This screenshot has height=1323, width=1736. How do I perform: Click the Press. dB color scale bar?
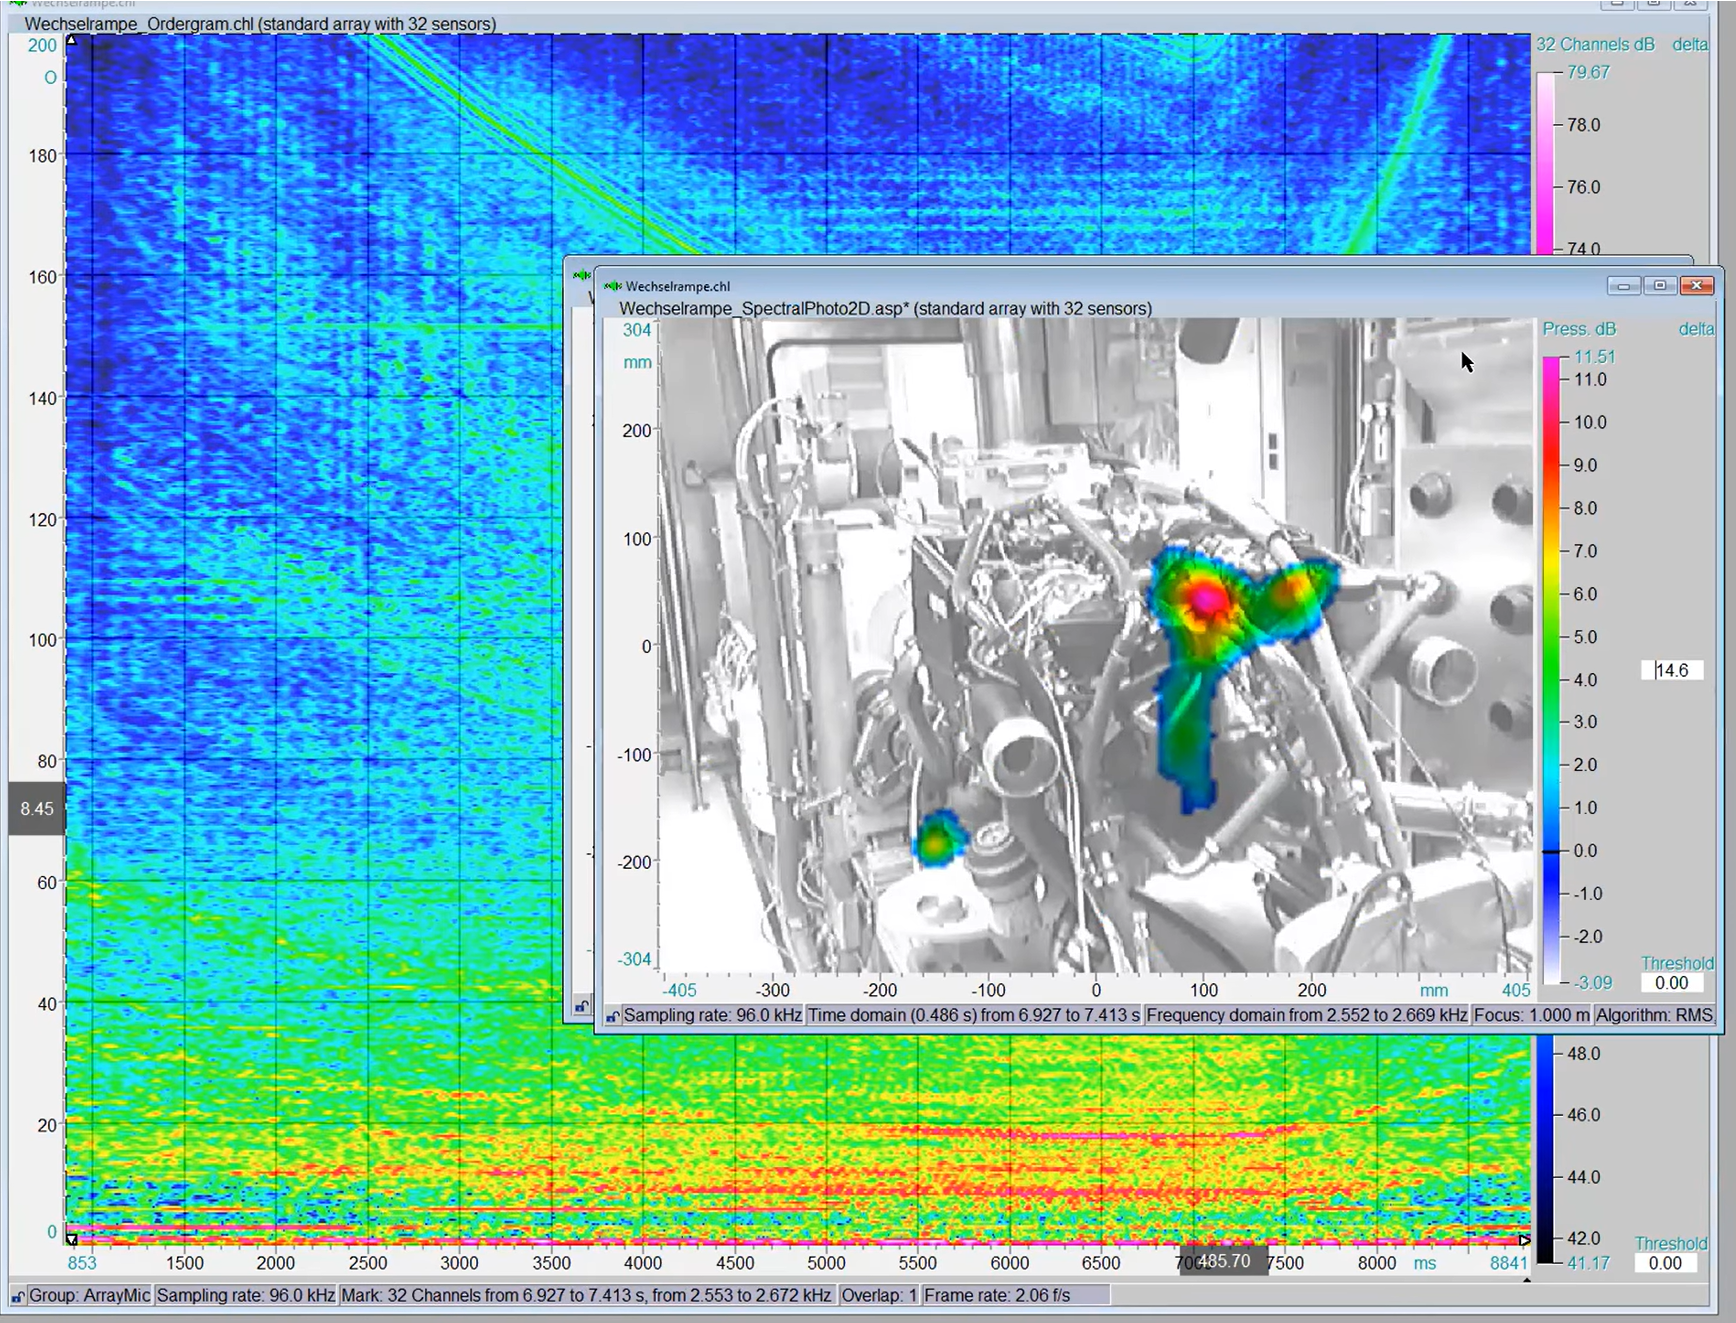click(1550, 670)
